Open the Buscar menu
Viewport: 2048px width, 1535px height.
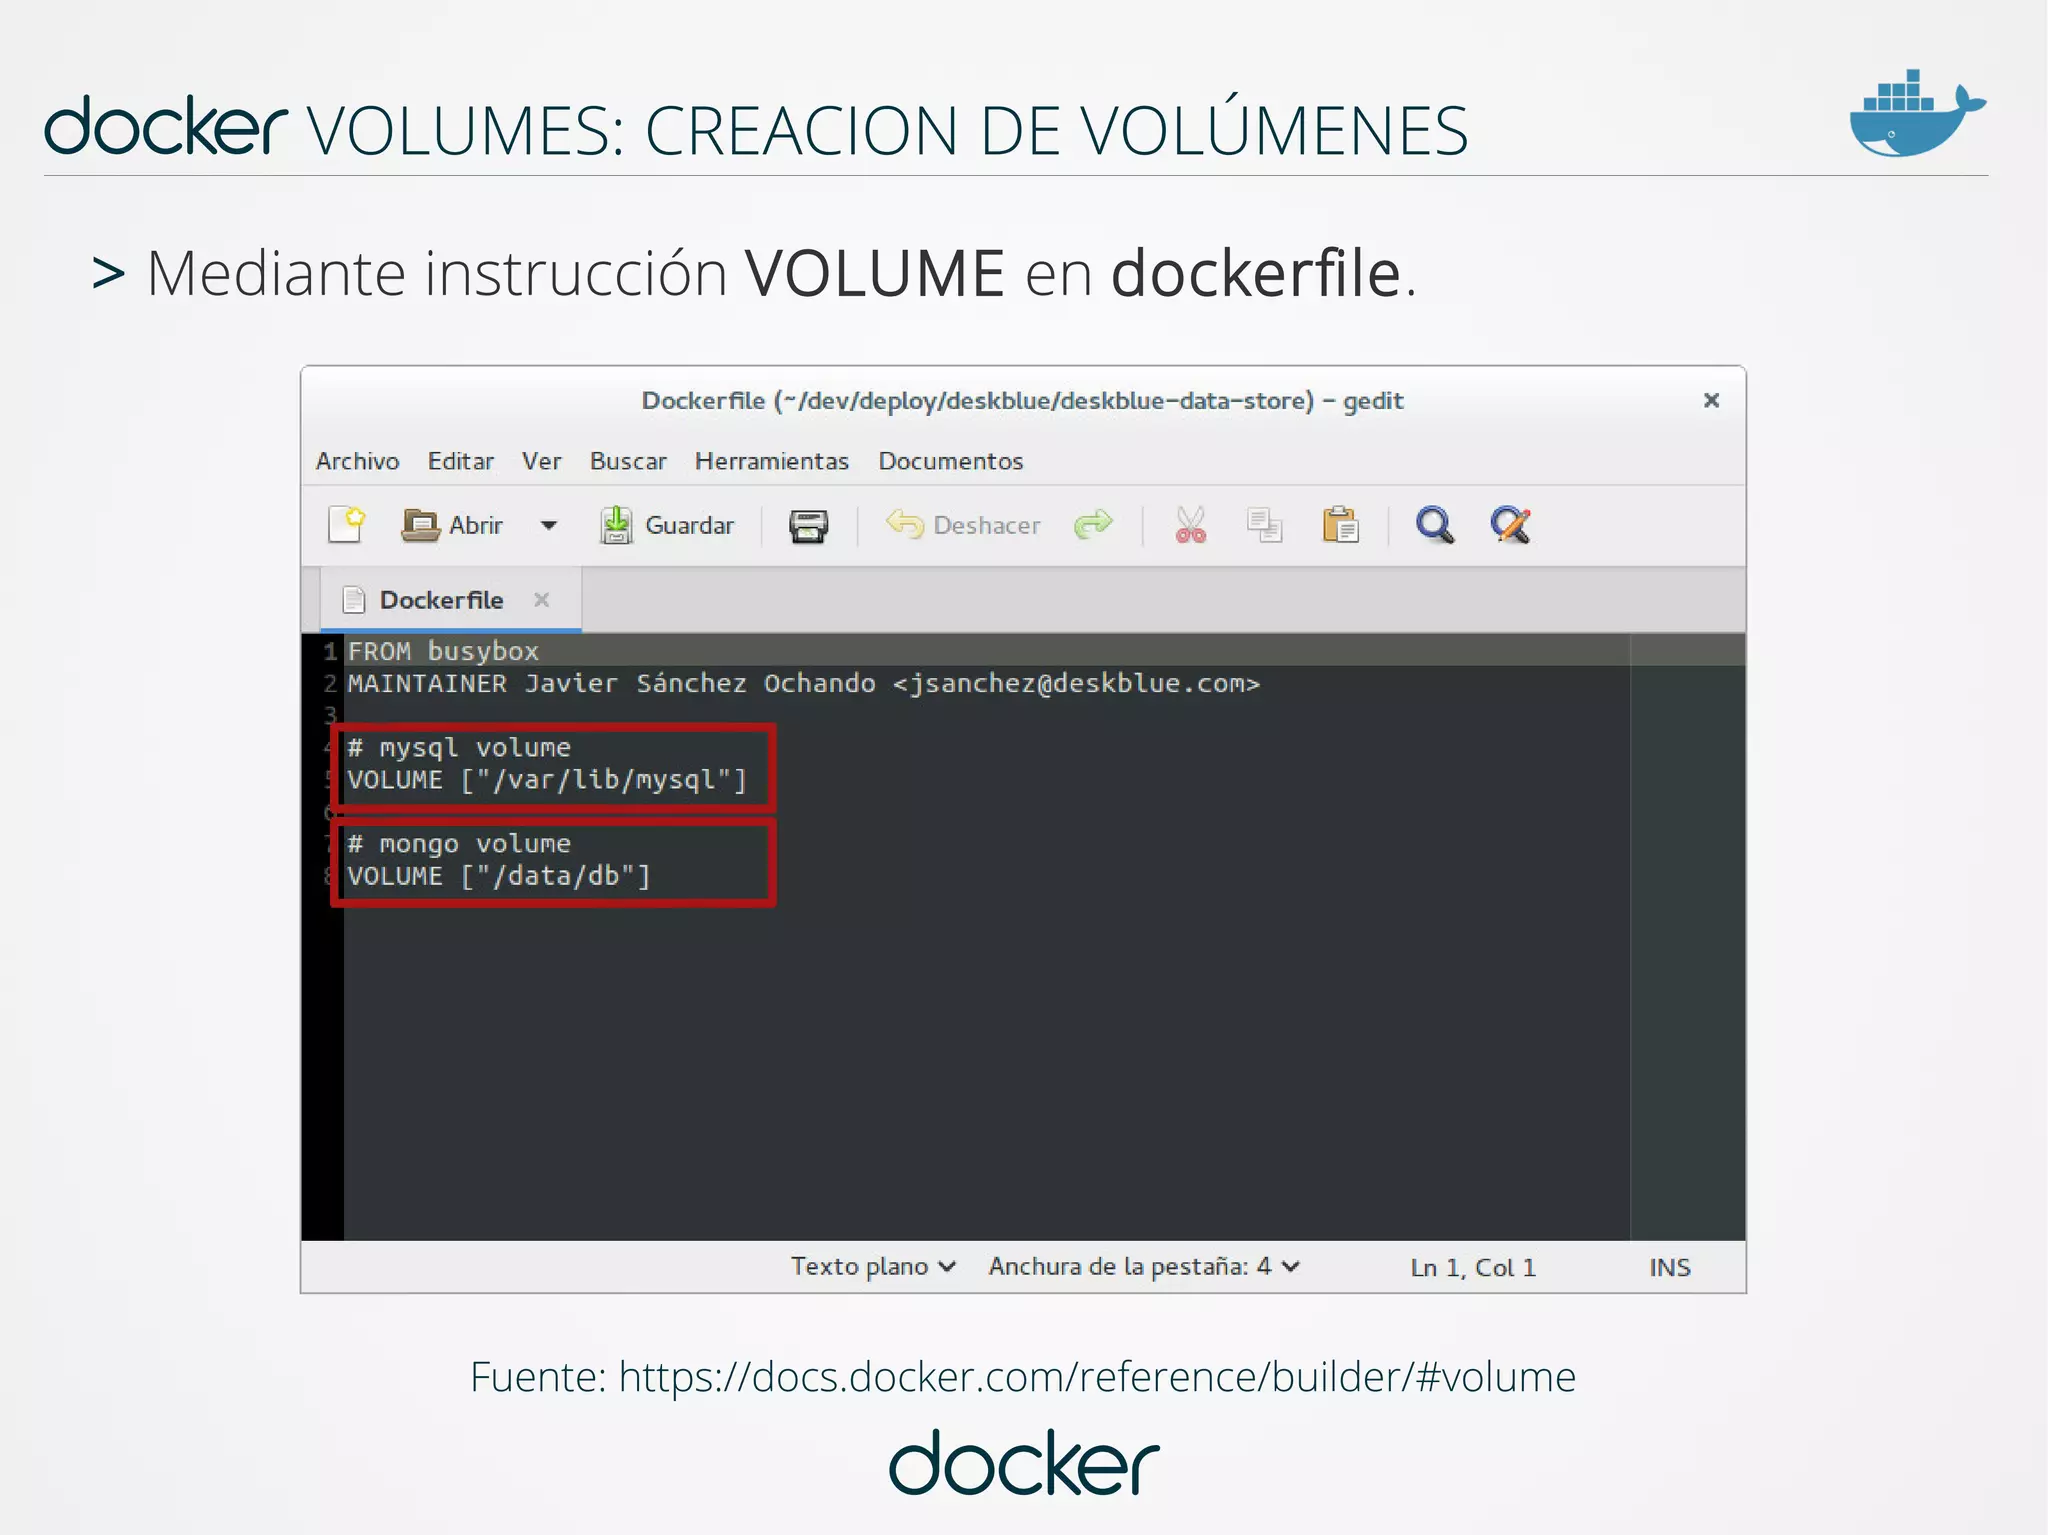pyautogui.click(x=628, y=461)
